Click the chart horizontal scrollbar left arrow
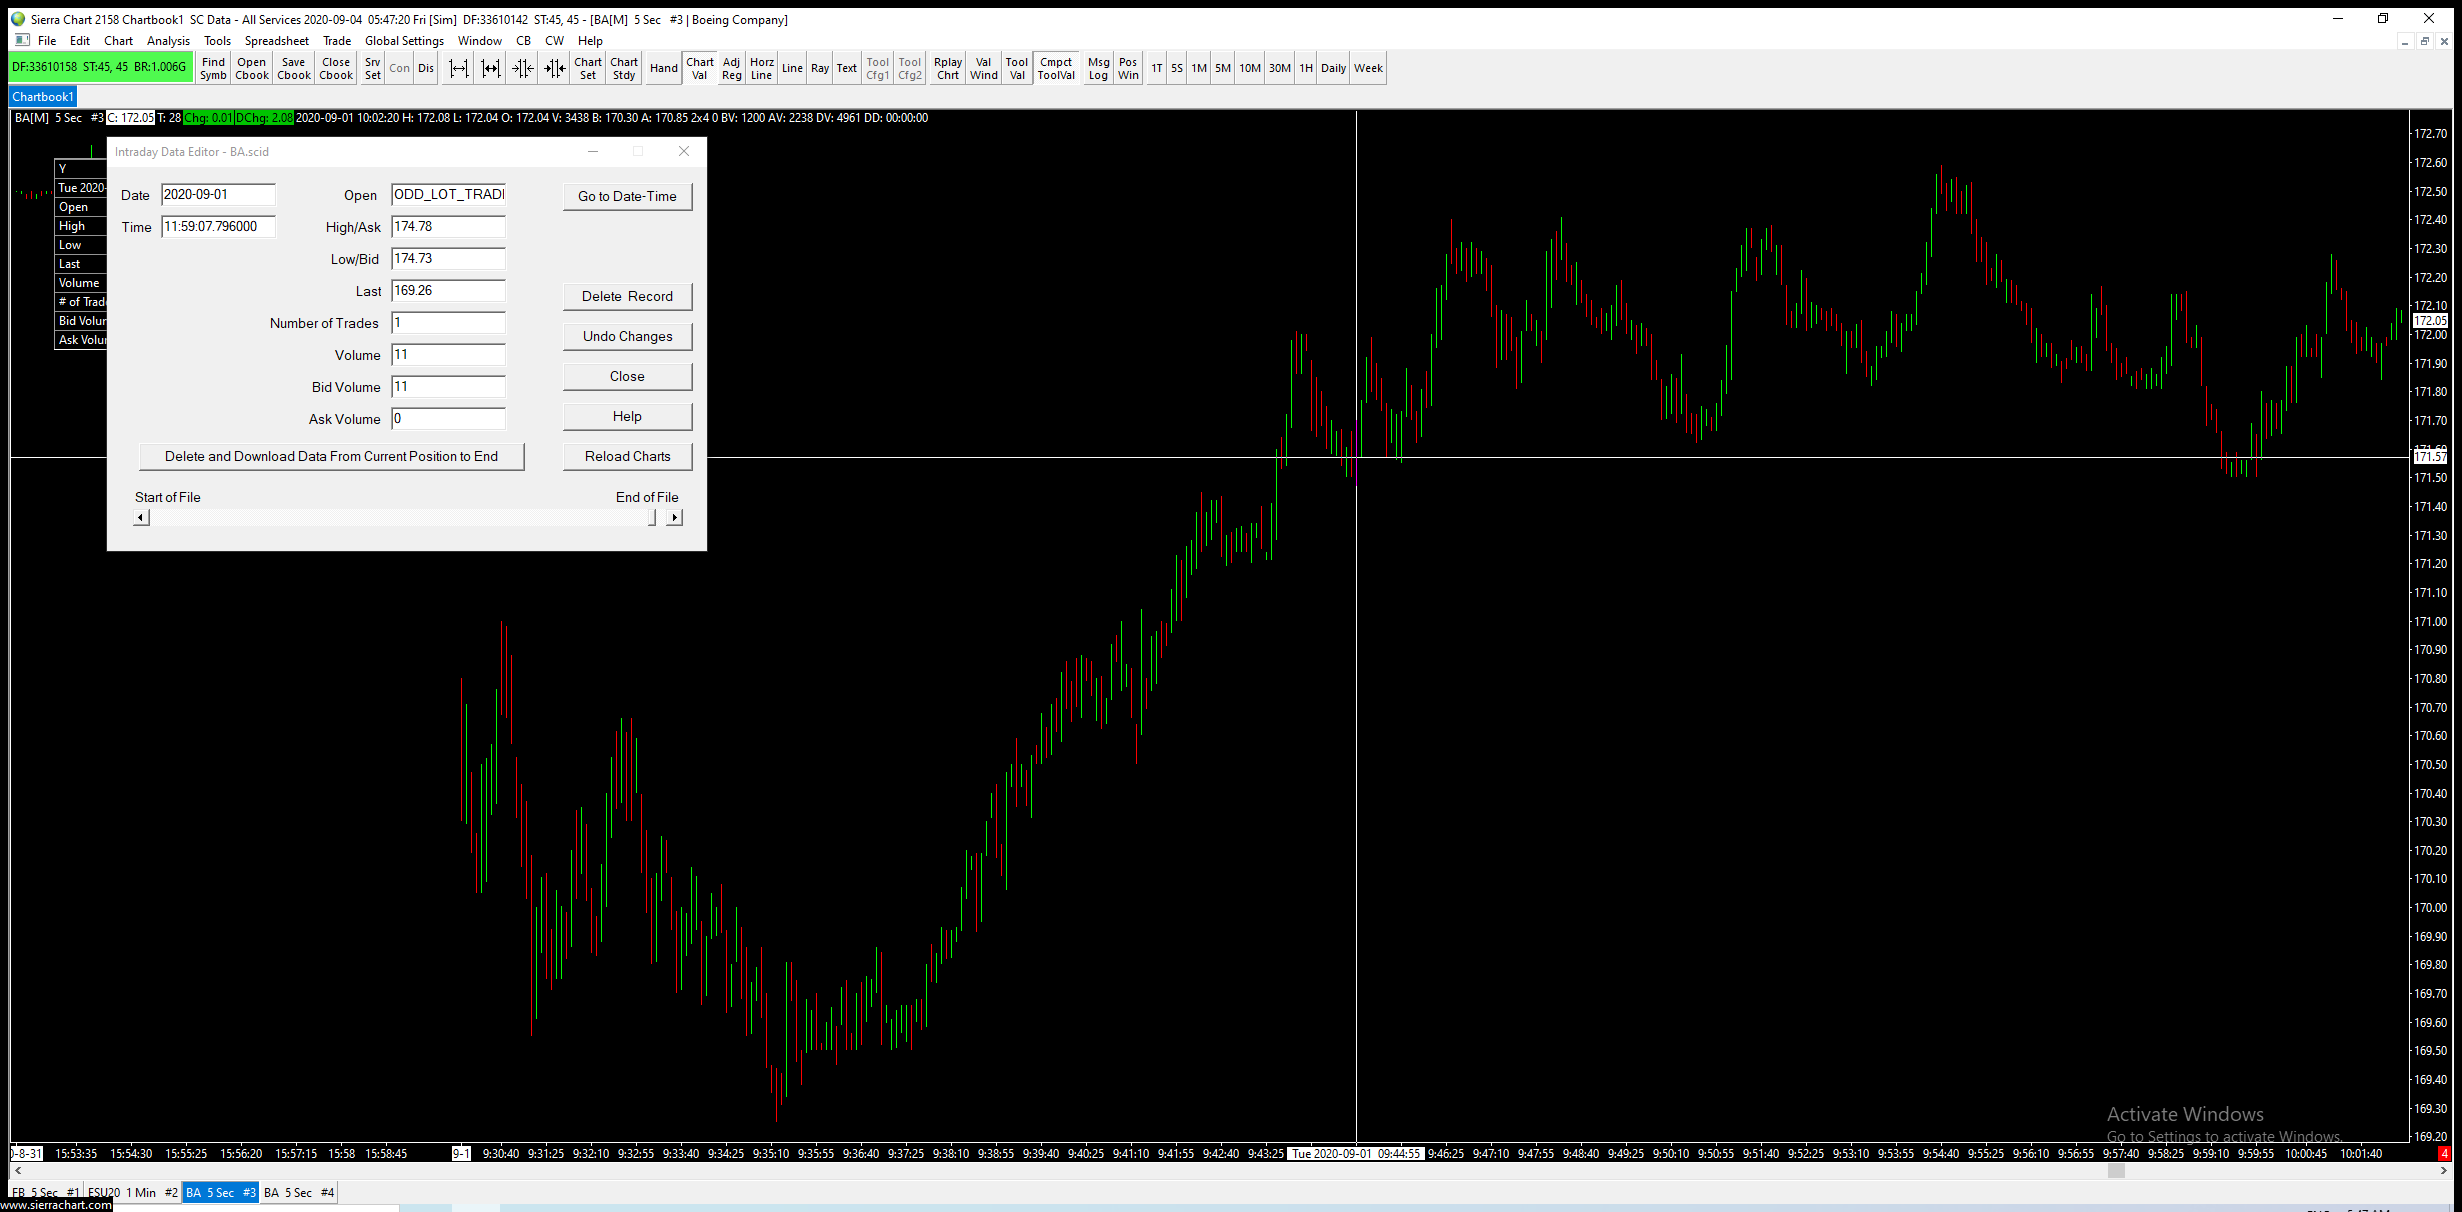2462x1212 pixels. point(18,1171)
